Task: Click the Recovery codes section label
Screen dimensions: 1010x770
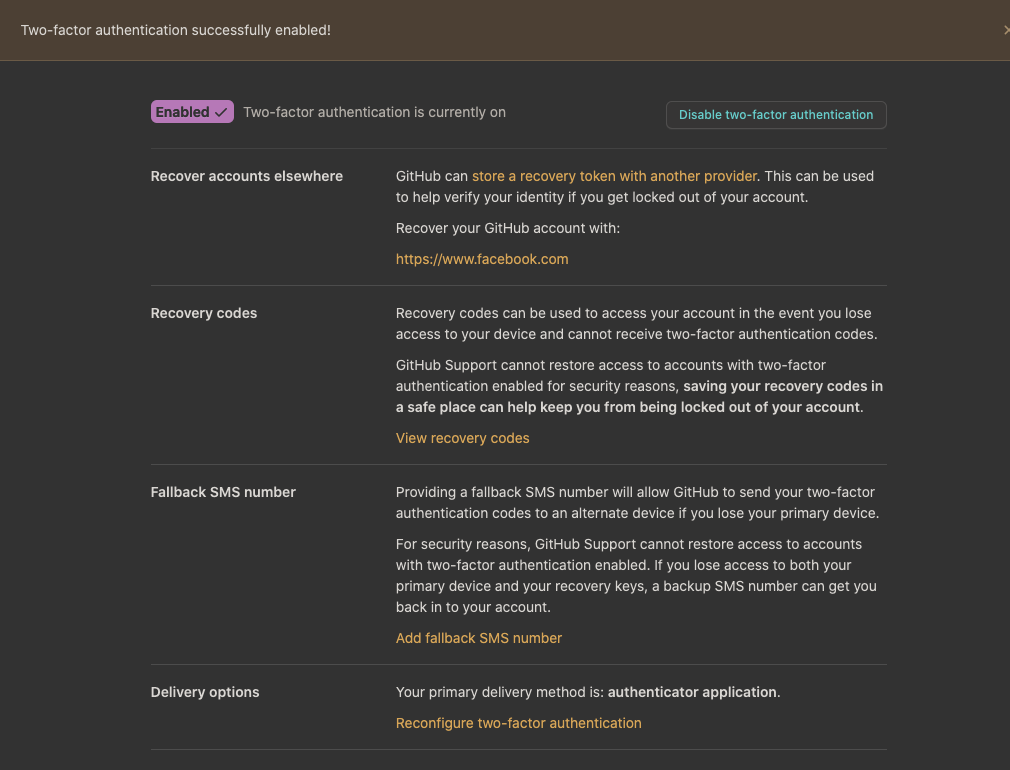Action: tap(203, 313)
